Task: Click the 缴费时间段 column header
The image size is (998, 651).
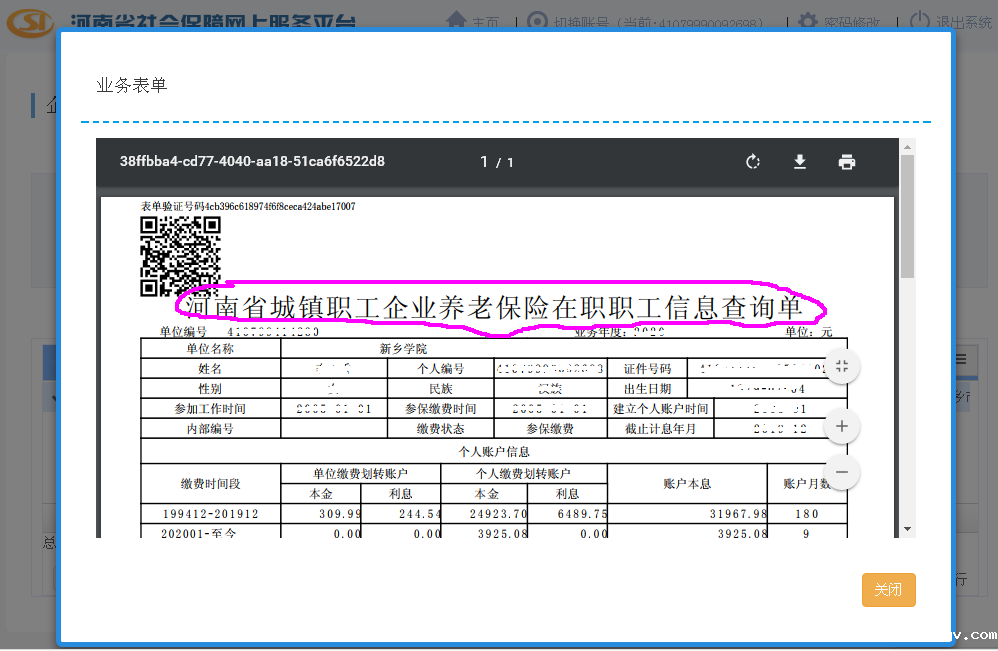Action: (x=210, y=484)
